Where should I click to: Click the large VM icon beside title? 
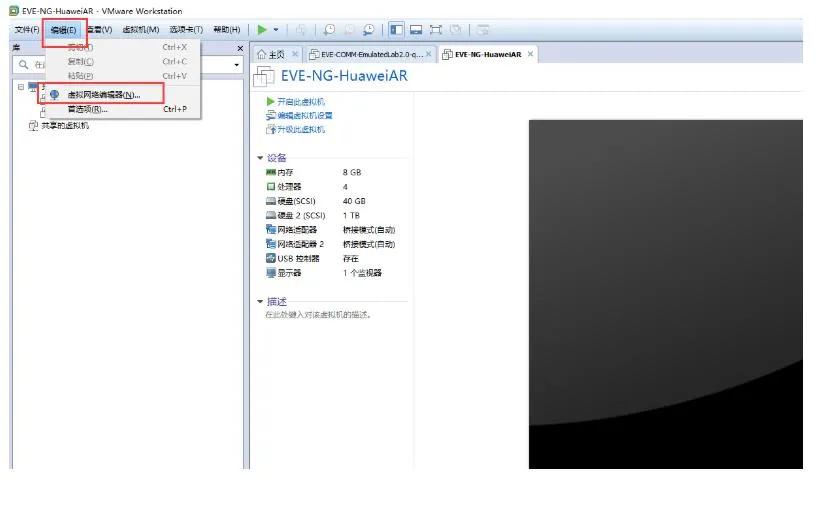264,76
